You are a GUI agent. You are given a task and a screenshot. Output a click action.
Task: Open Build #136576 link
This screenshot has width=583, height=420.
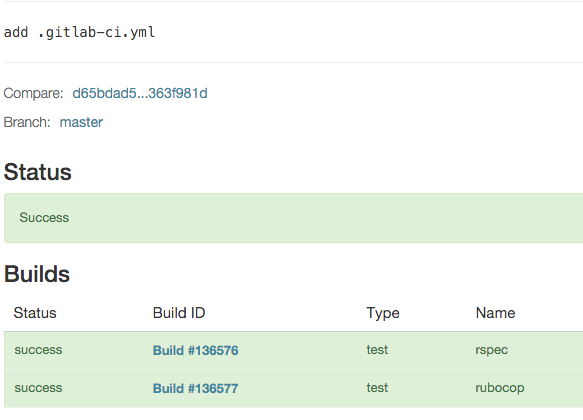(x=196, y=350)
